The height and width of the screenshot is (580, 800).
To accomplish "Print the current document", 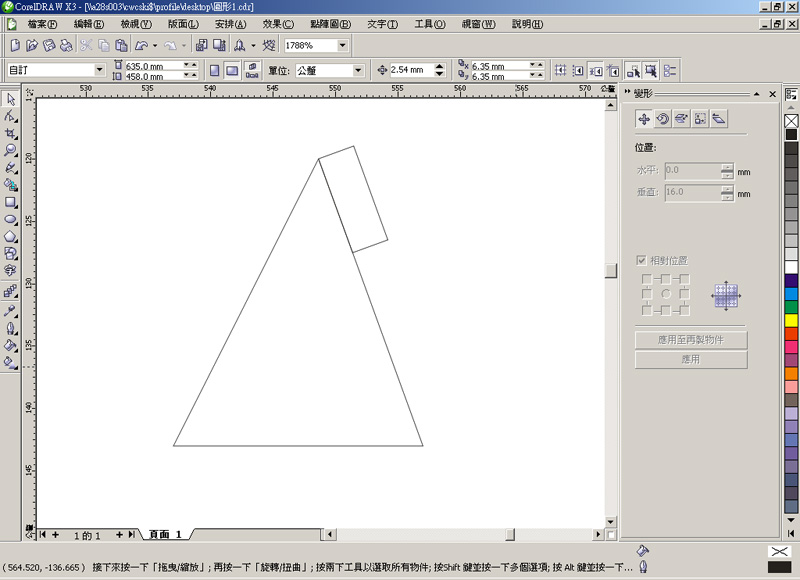I will (x=66, y=45).
